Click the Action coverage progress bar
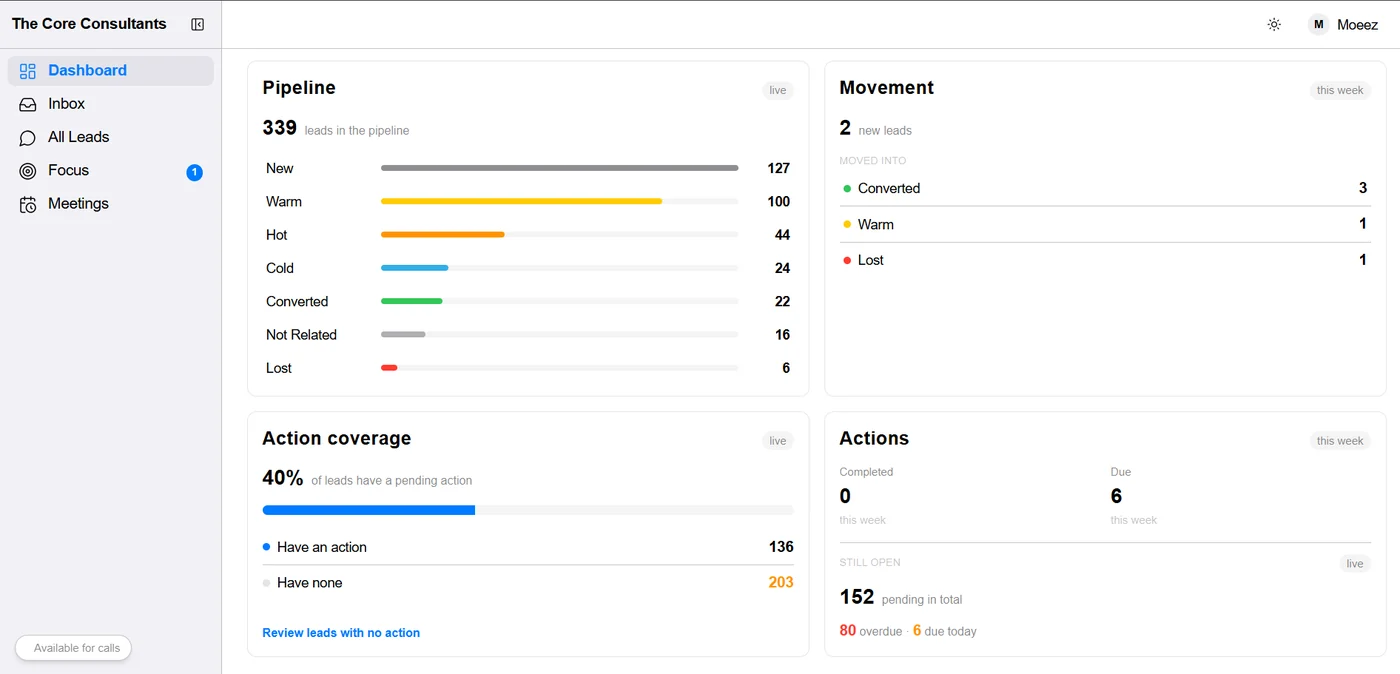 (x=528, y=510)
